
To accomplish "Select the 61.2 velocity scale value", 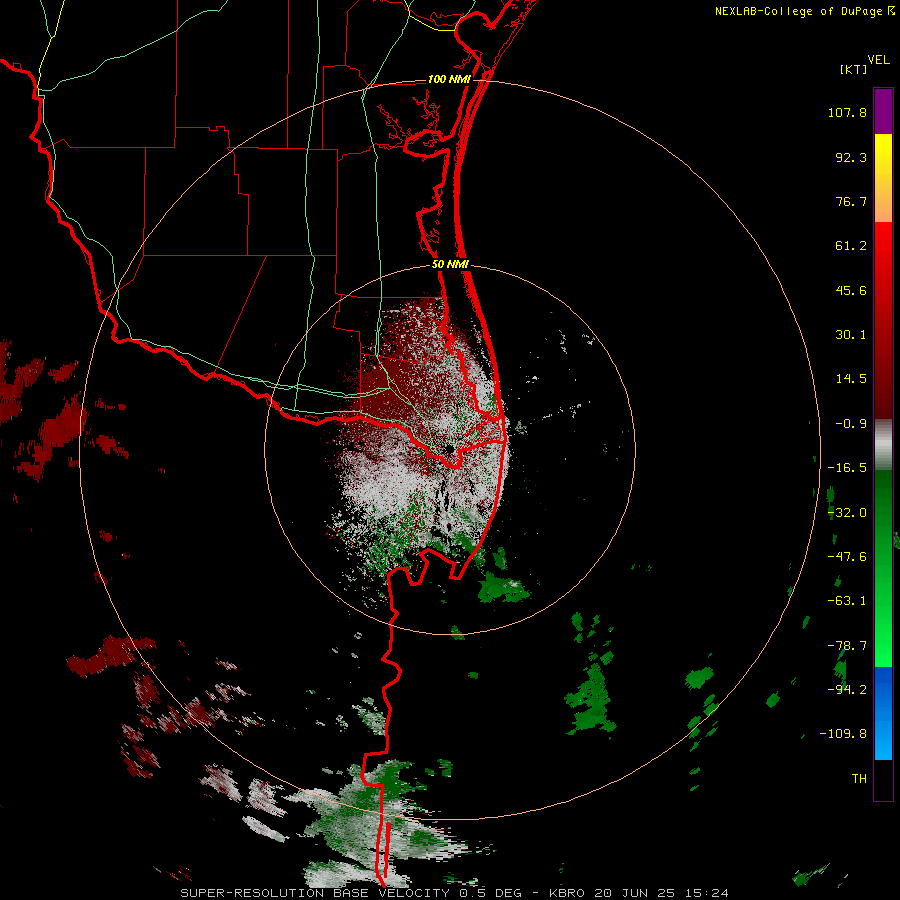I will [x=851, y=246].
